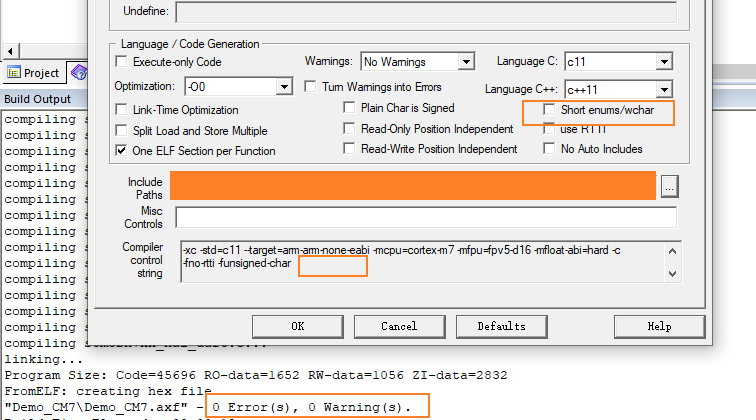Enable No Auto Includes checkbox

549,149
